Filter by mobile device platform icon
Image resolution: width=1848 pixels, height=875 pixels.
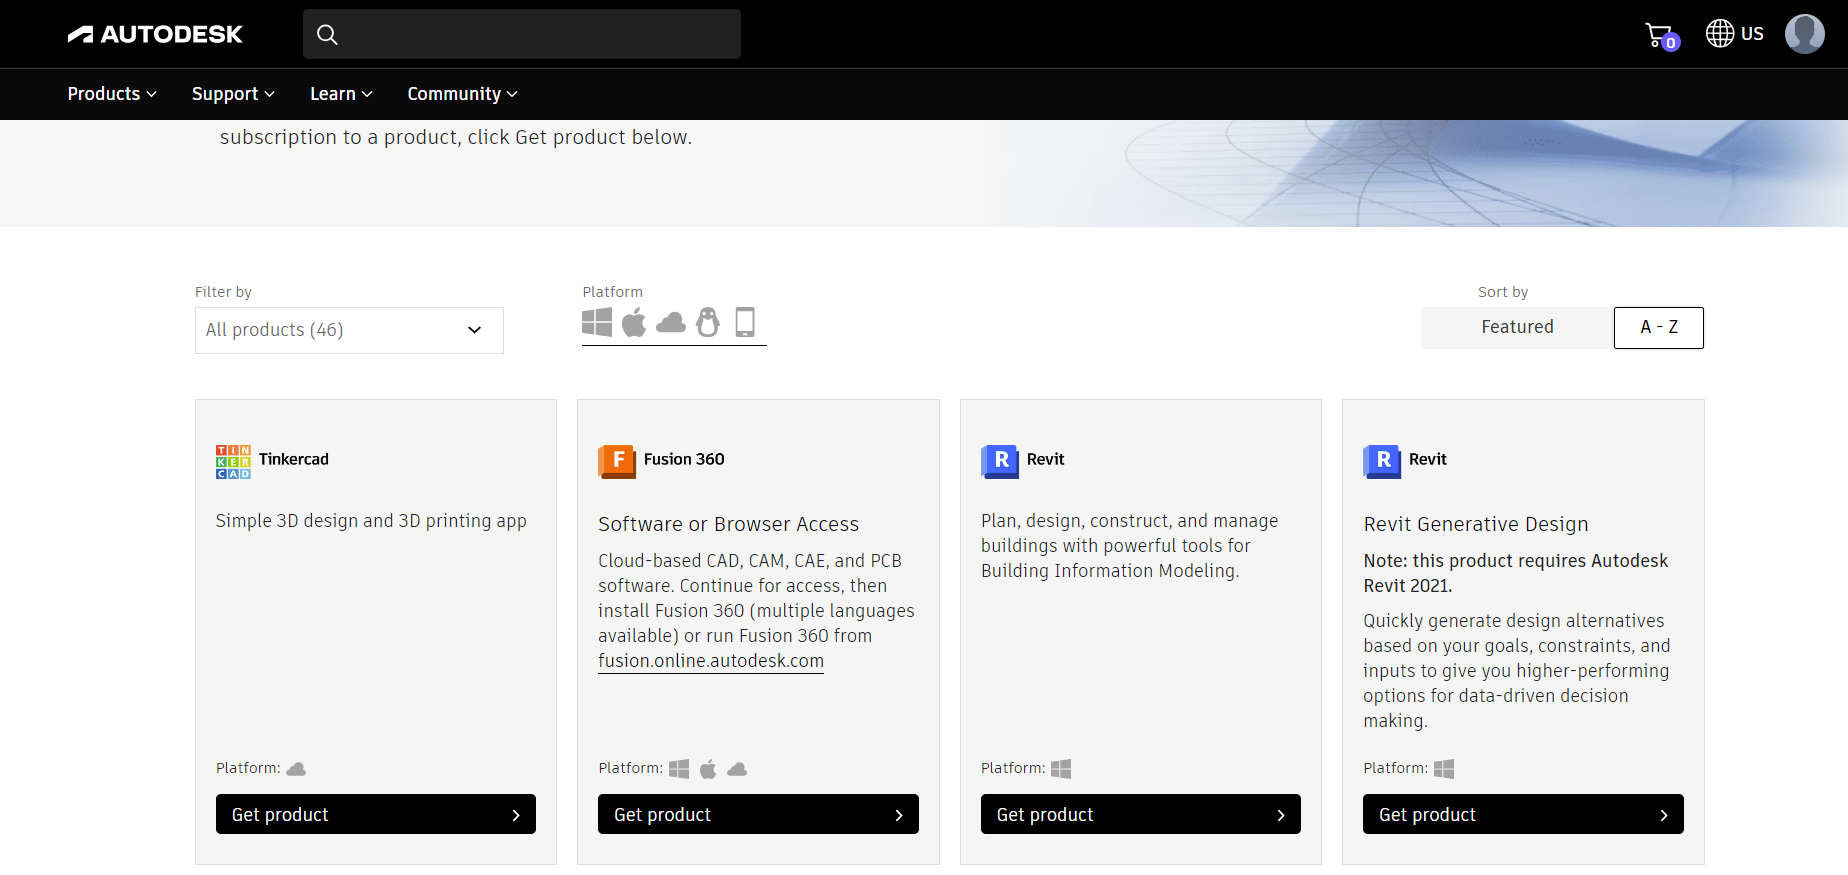pyautogui.click(x=745, y=322)
